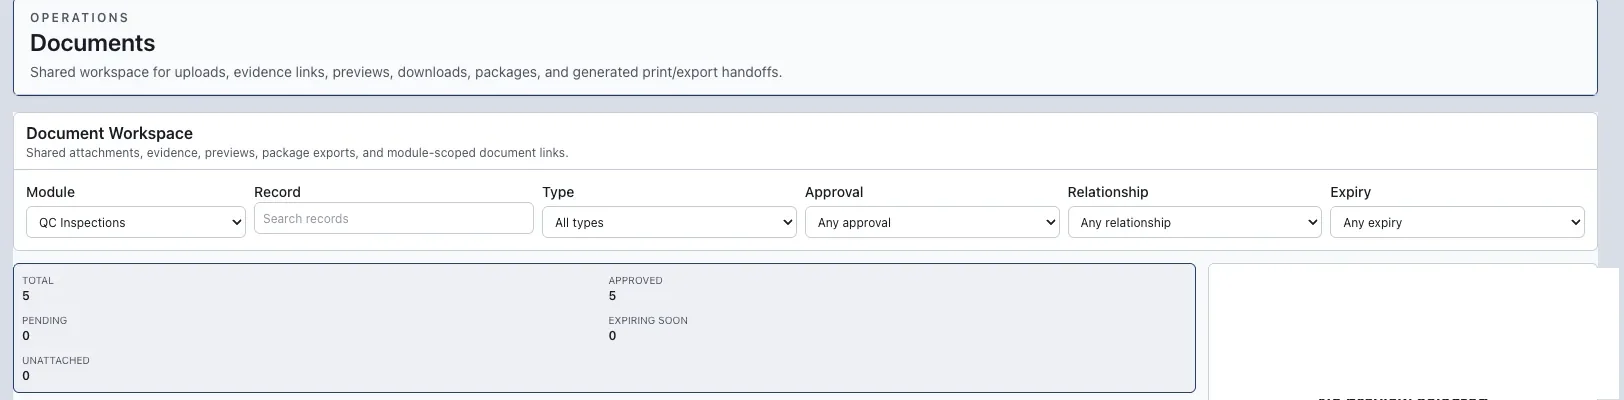Screen dimensions: 1624x400
Task: Open the Approval filter set to Any approval
Action: point(932,222)
